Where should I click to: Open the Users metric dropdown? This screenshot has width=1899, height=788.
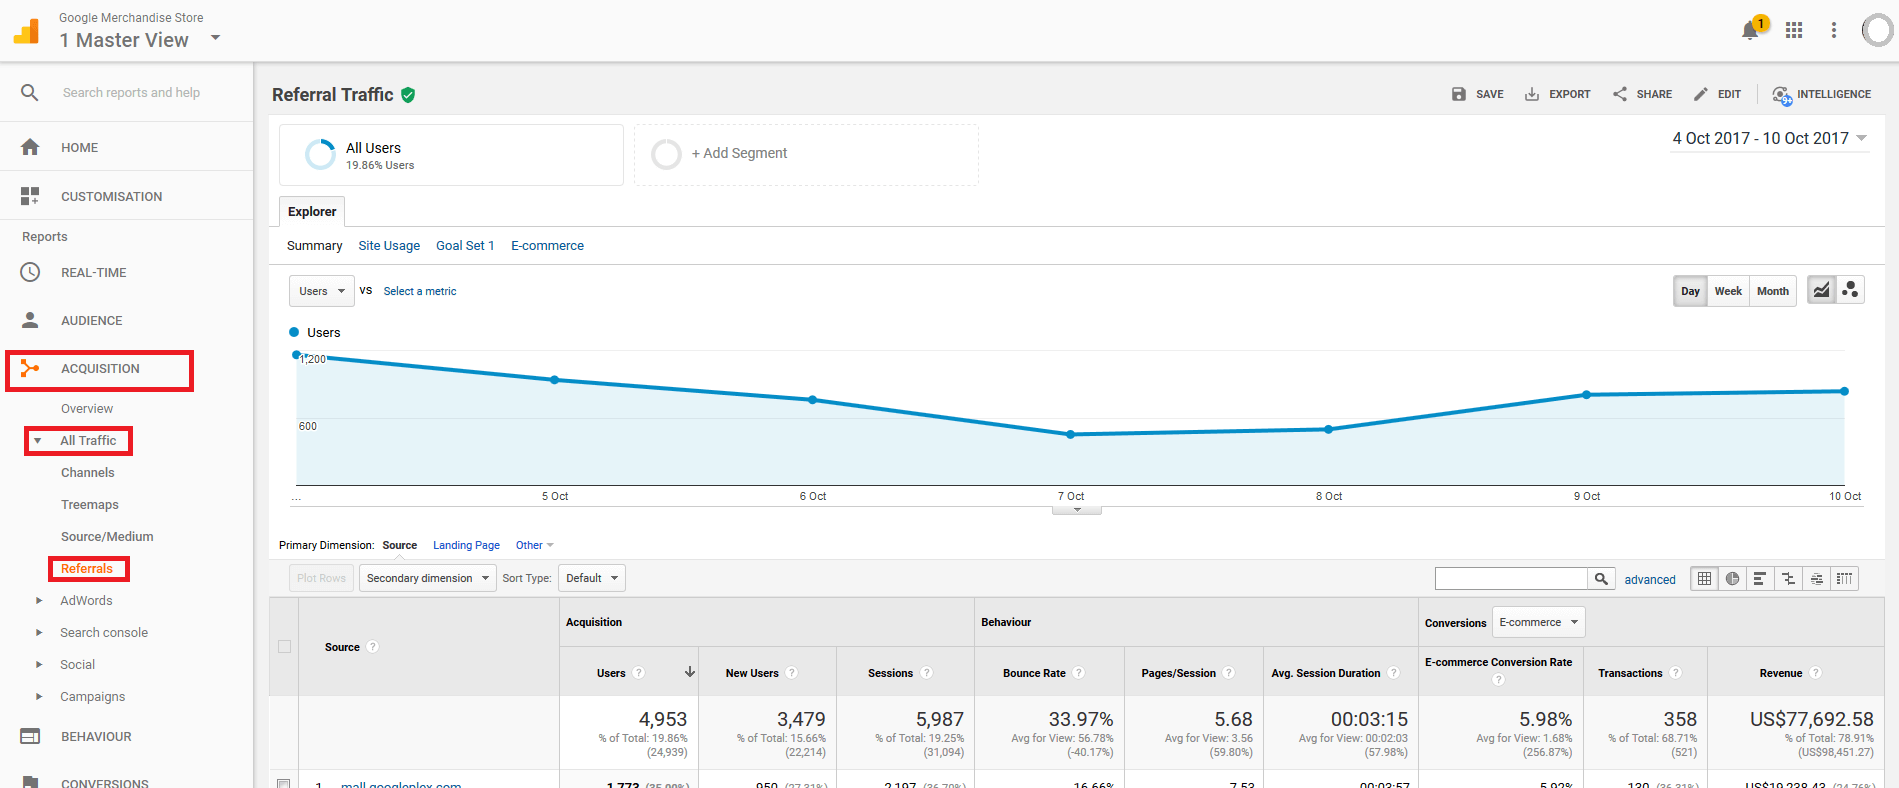pyautogui.click(x=321, y=291)
